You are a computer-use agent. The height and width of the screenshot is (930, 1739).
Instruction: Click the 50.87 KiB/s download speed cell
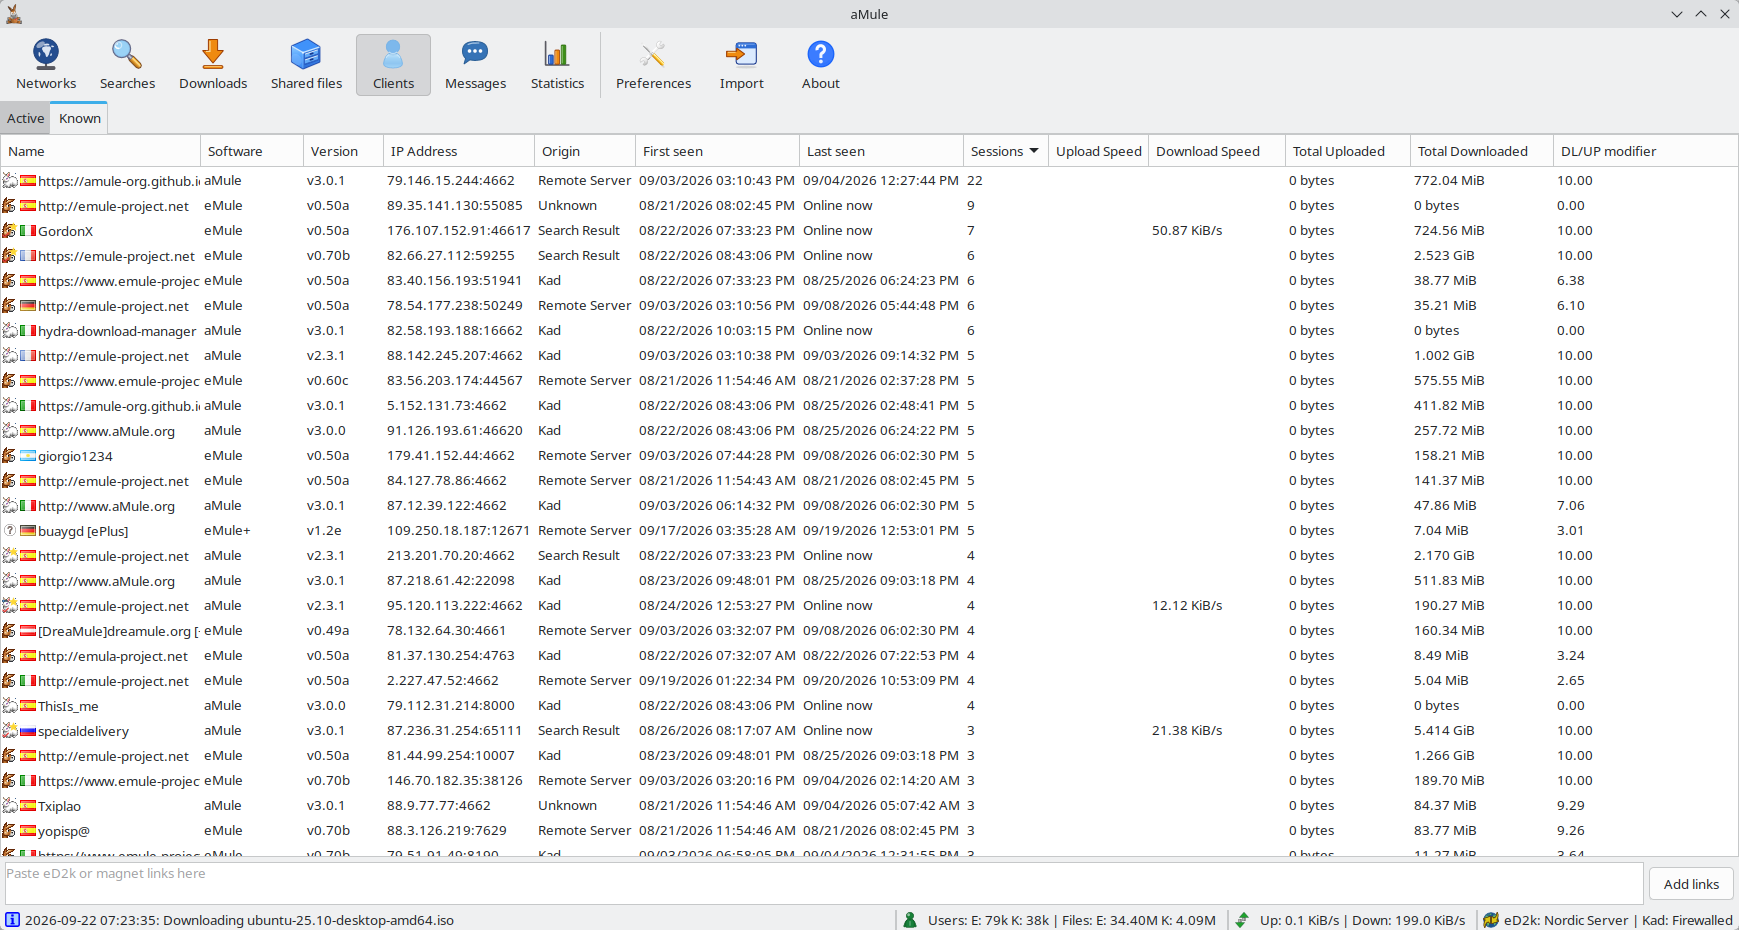(x=1187, y=231)
